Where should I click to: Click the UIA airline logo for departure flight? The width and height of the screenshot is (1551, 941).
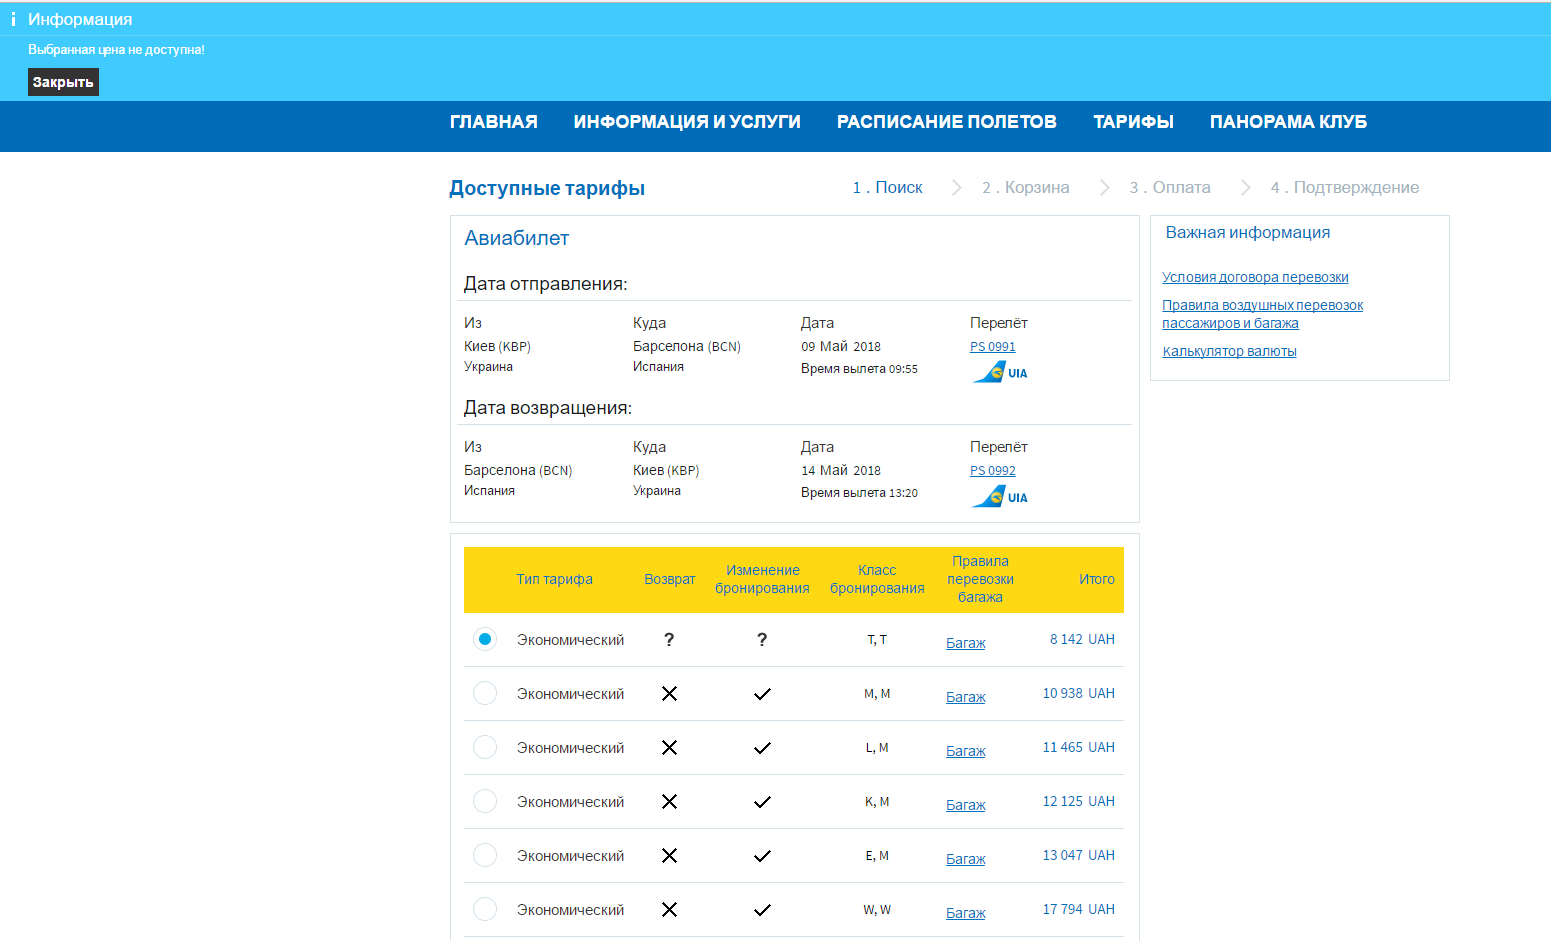pos(999,373)
